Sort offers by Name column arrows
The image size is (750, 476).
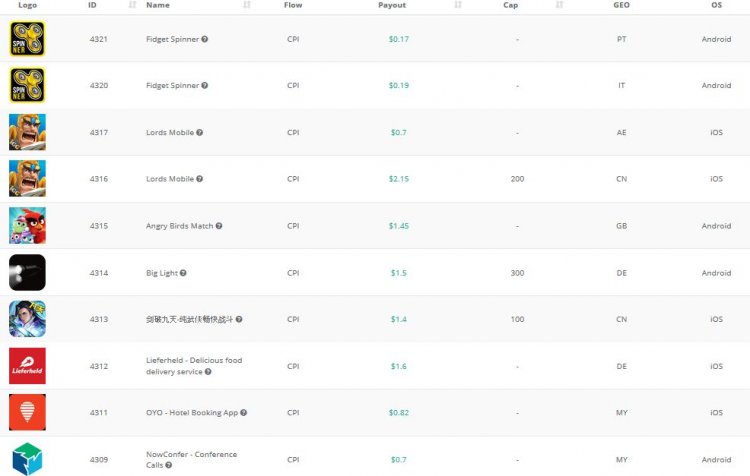(x=247, y=5)
